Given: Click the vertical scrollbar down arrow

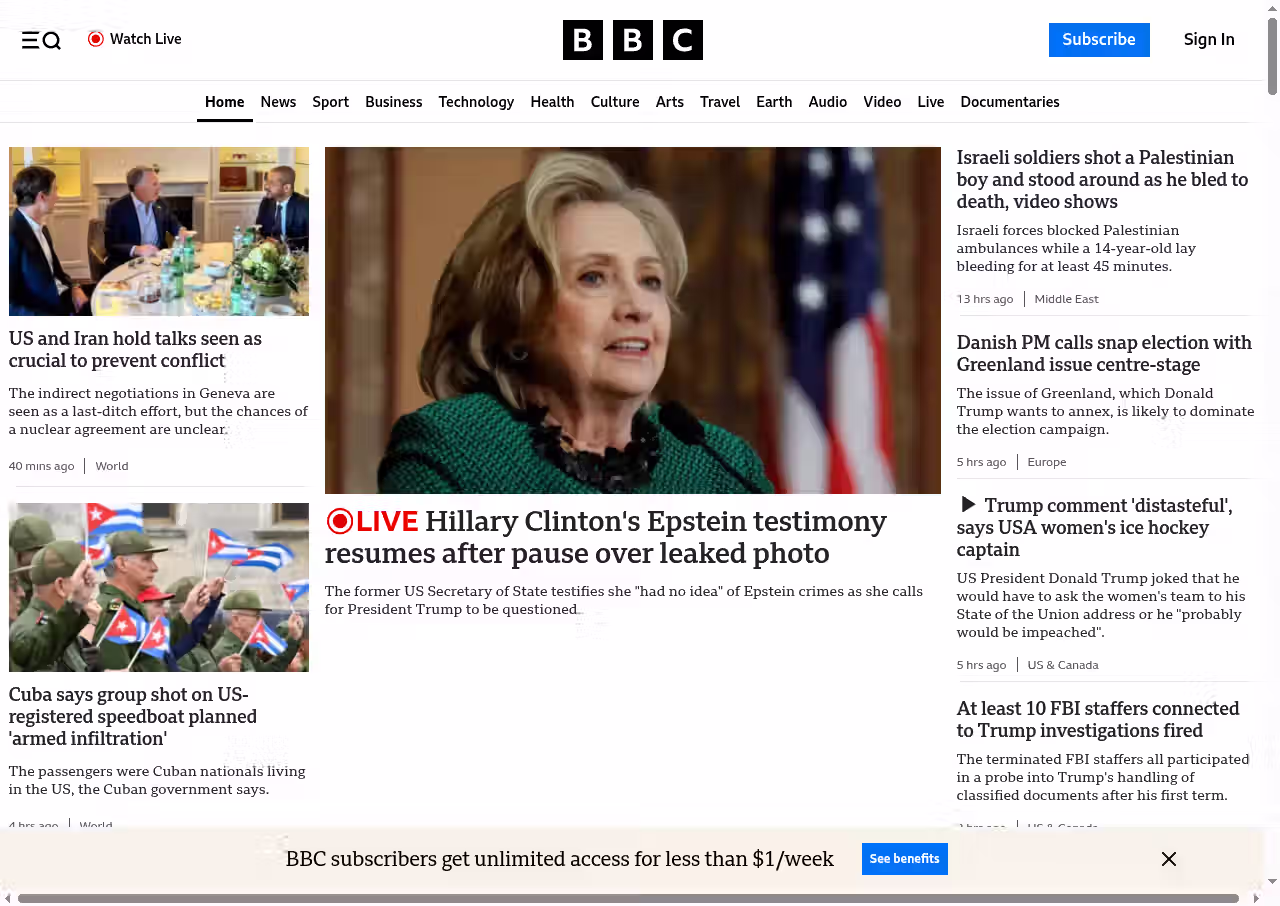Looking at the screenshot, I should (x=1272, y=882).
